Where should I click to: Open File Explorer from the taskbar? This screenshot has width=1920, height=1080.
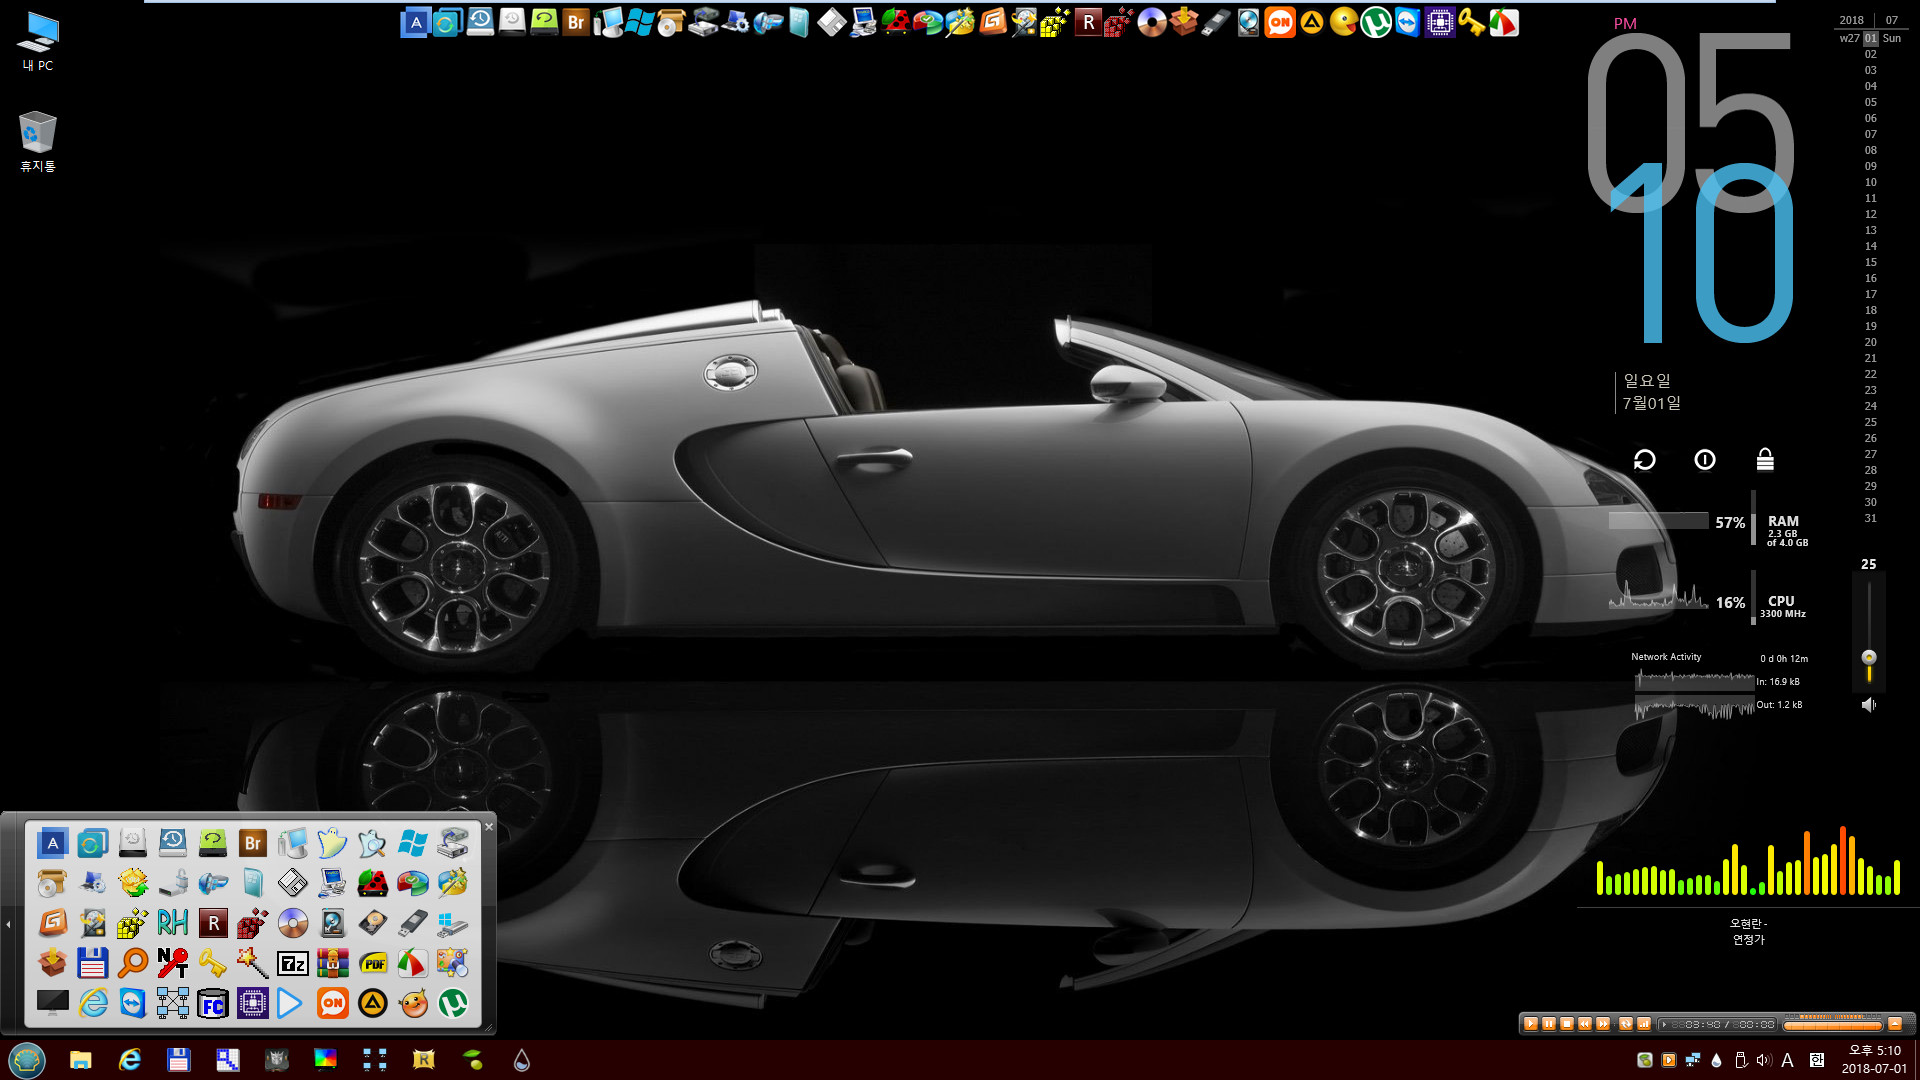[x=80, y=1060]
